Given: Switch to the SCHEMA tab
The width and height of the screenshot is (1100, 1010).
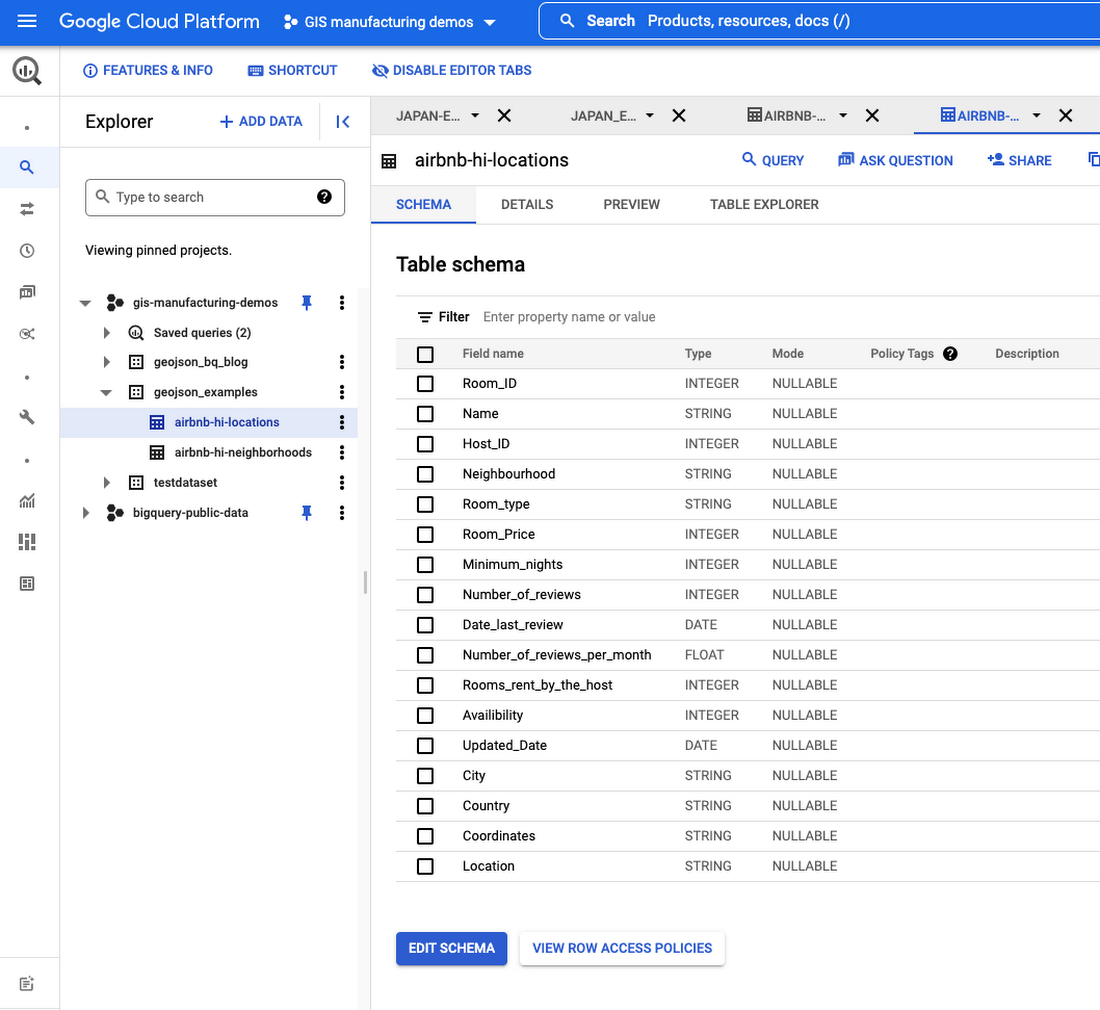Looking at the screenshot, I should point(424,205).
